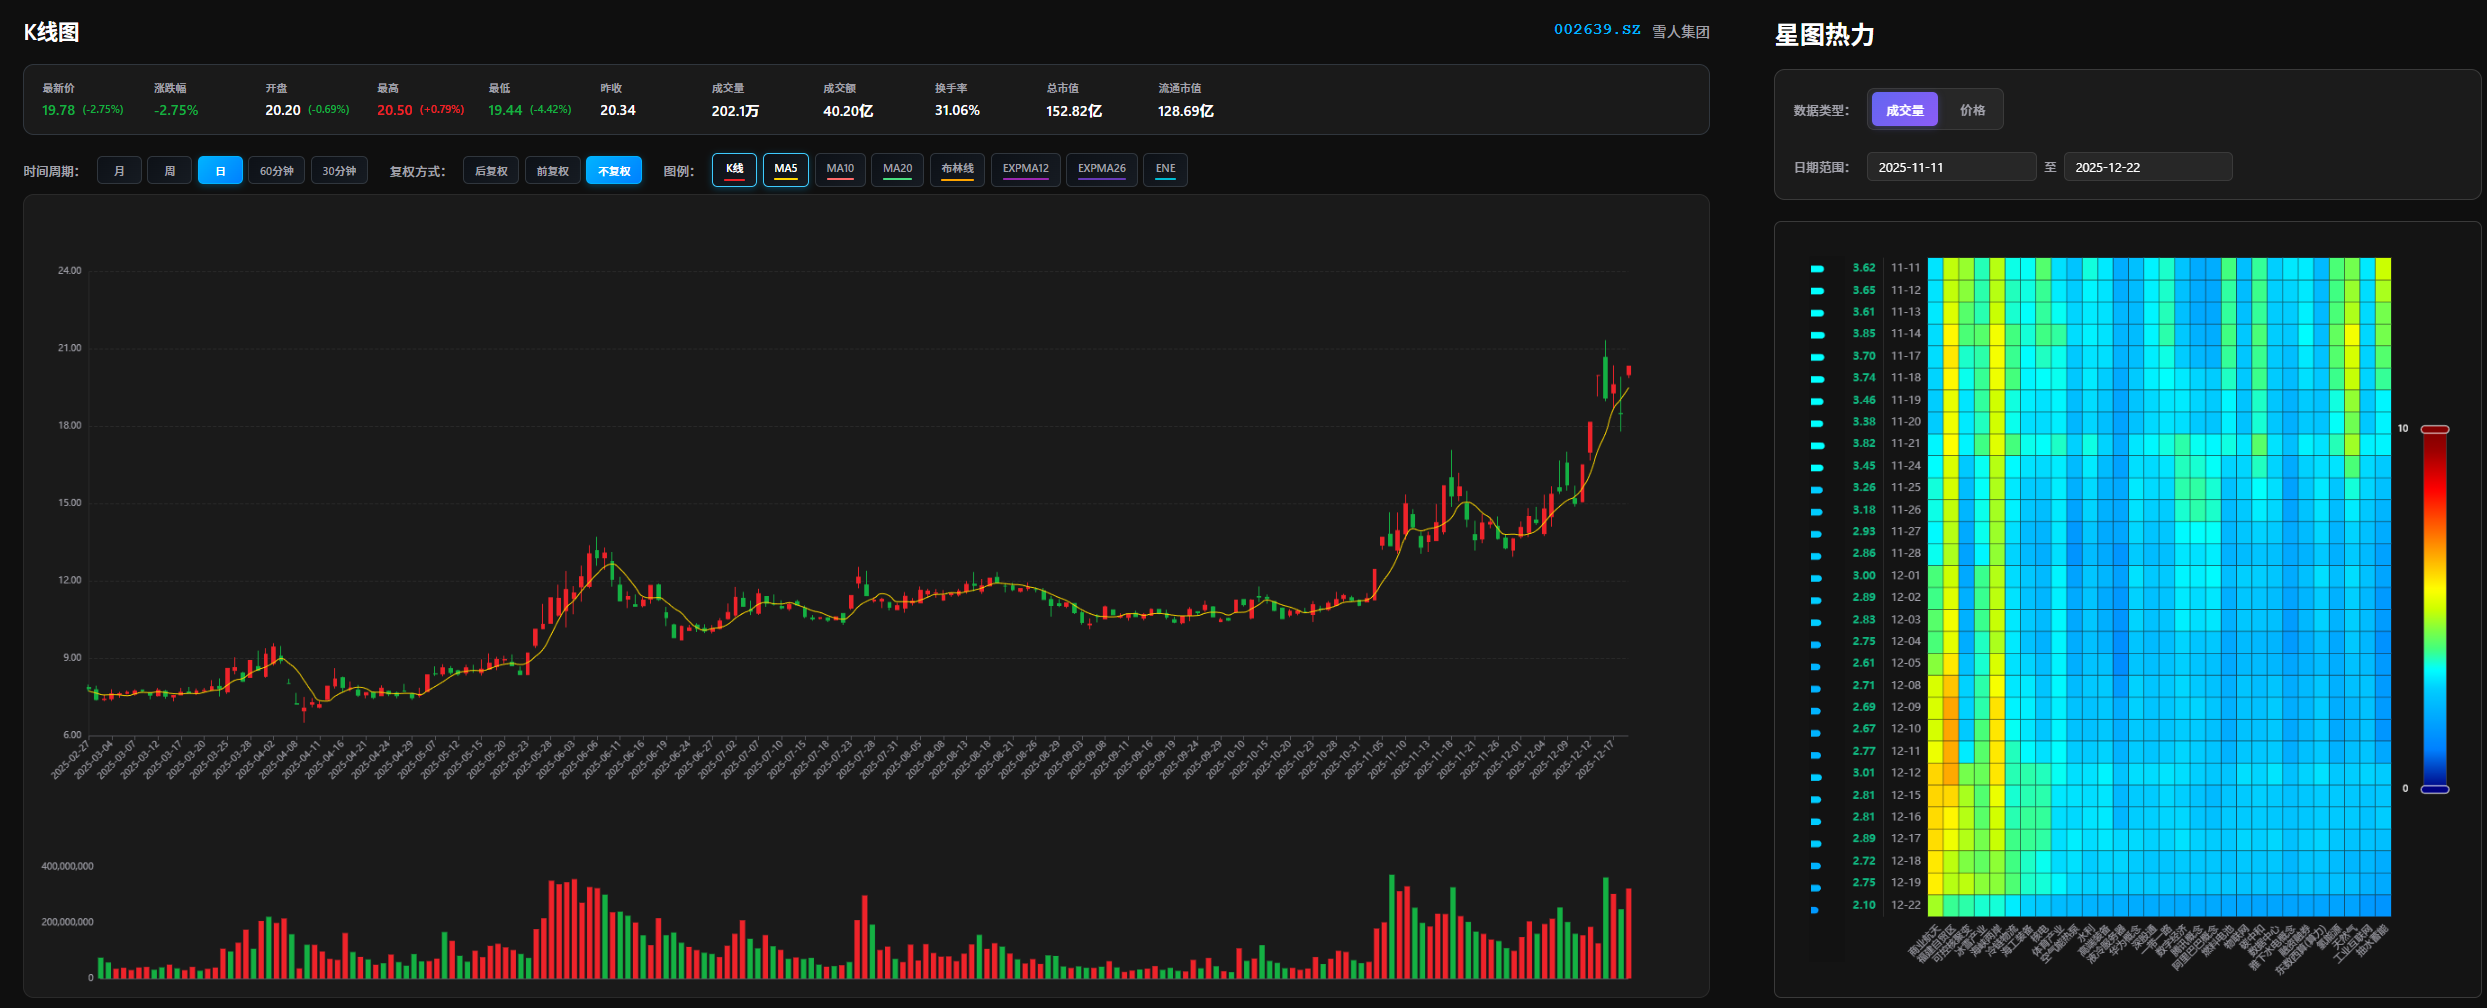
Task: Switch time period to 周 (weekly)
Action: pos(169,170)
